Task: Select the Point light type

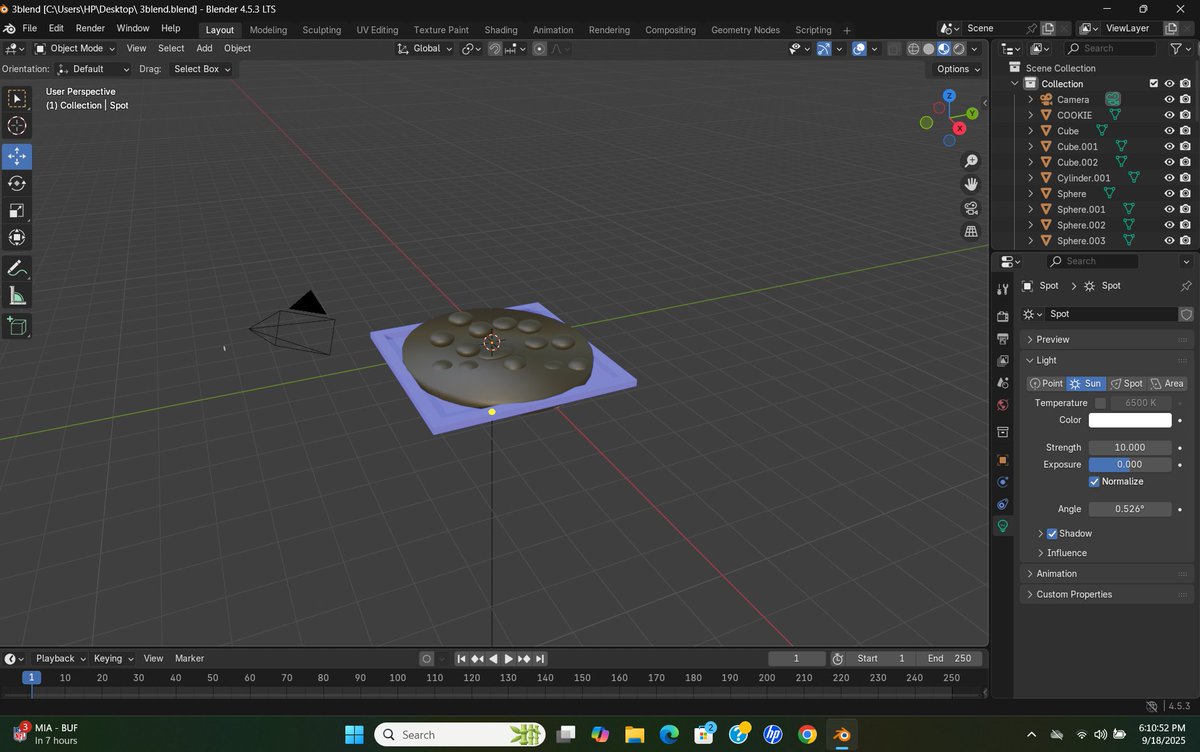Action: click(x=1046, y=383)
